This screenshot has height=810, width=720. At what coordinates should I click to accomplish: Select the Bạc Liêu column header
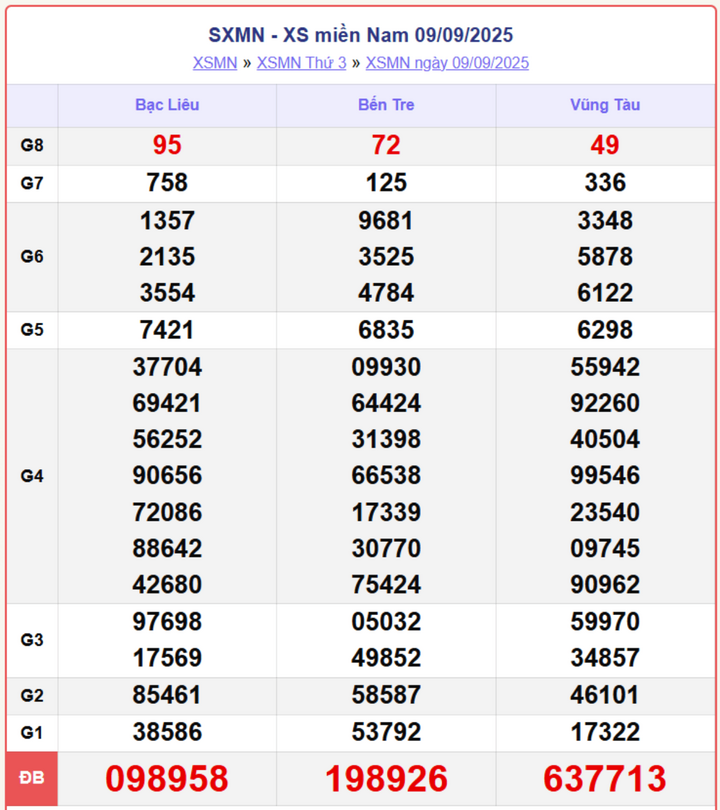[x=167, y=105]
